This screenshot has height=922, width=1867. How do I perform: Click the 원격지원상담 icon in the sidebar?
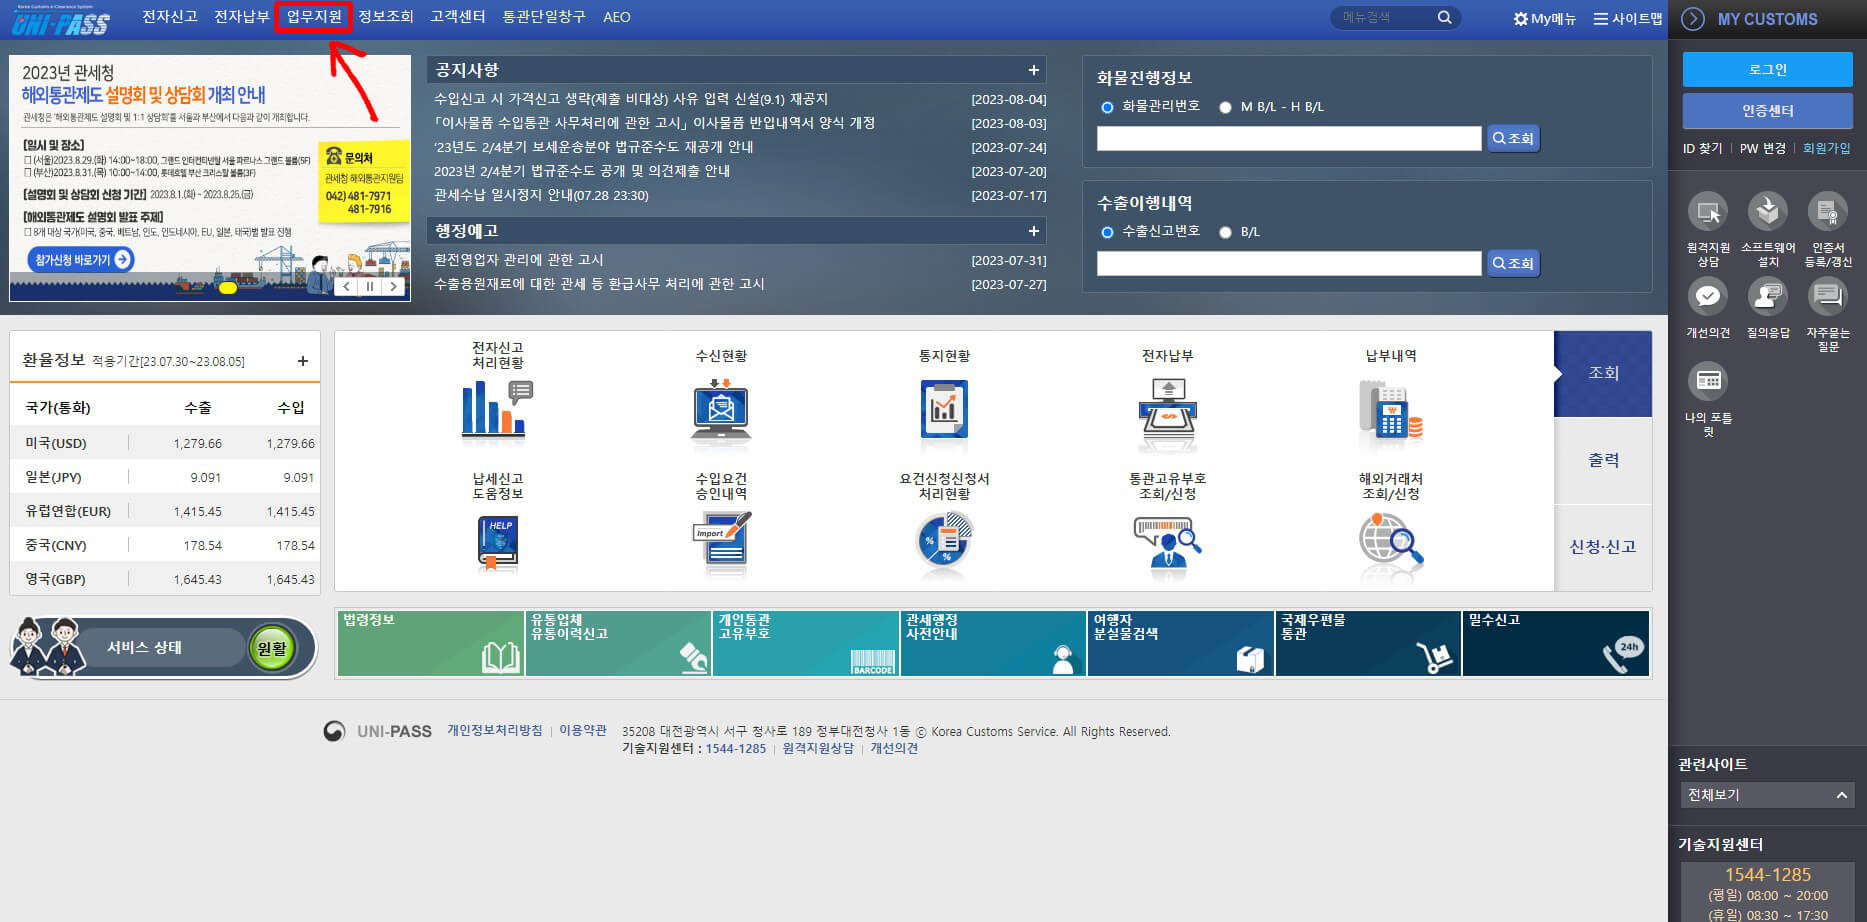[x=1709, y=213]
